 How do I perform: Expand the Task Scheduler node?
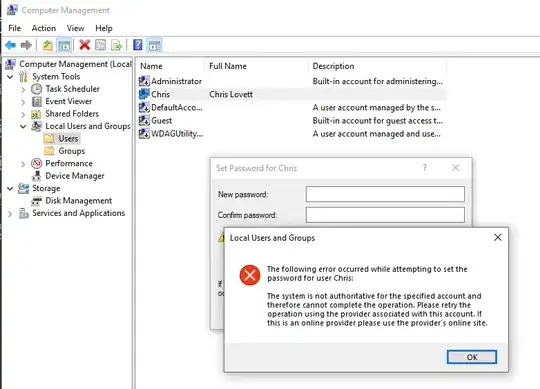[x=23, y=90]
